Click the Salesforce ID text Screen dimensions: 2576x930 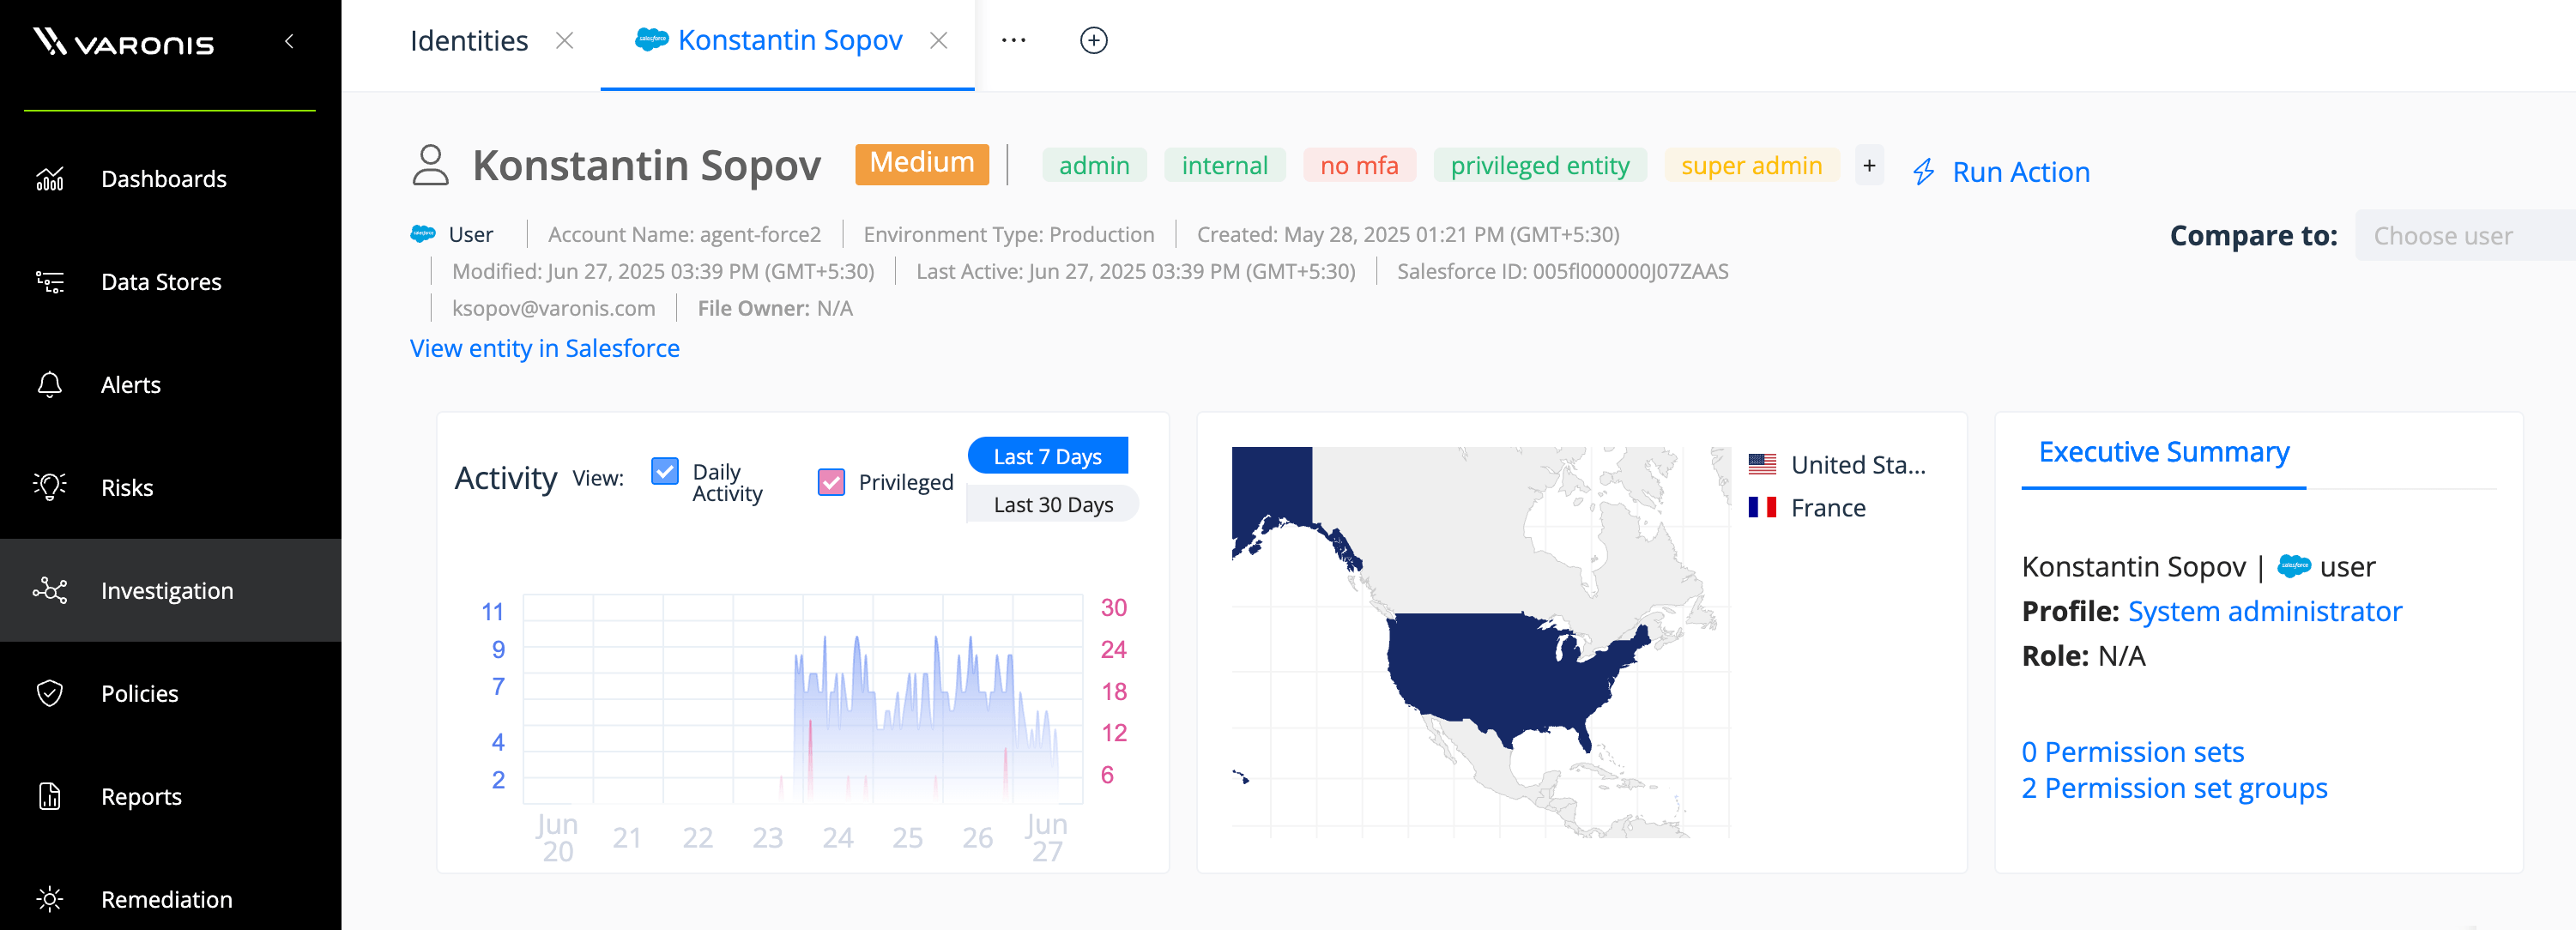[x=1562, y=271]
